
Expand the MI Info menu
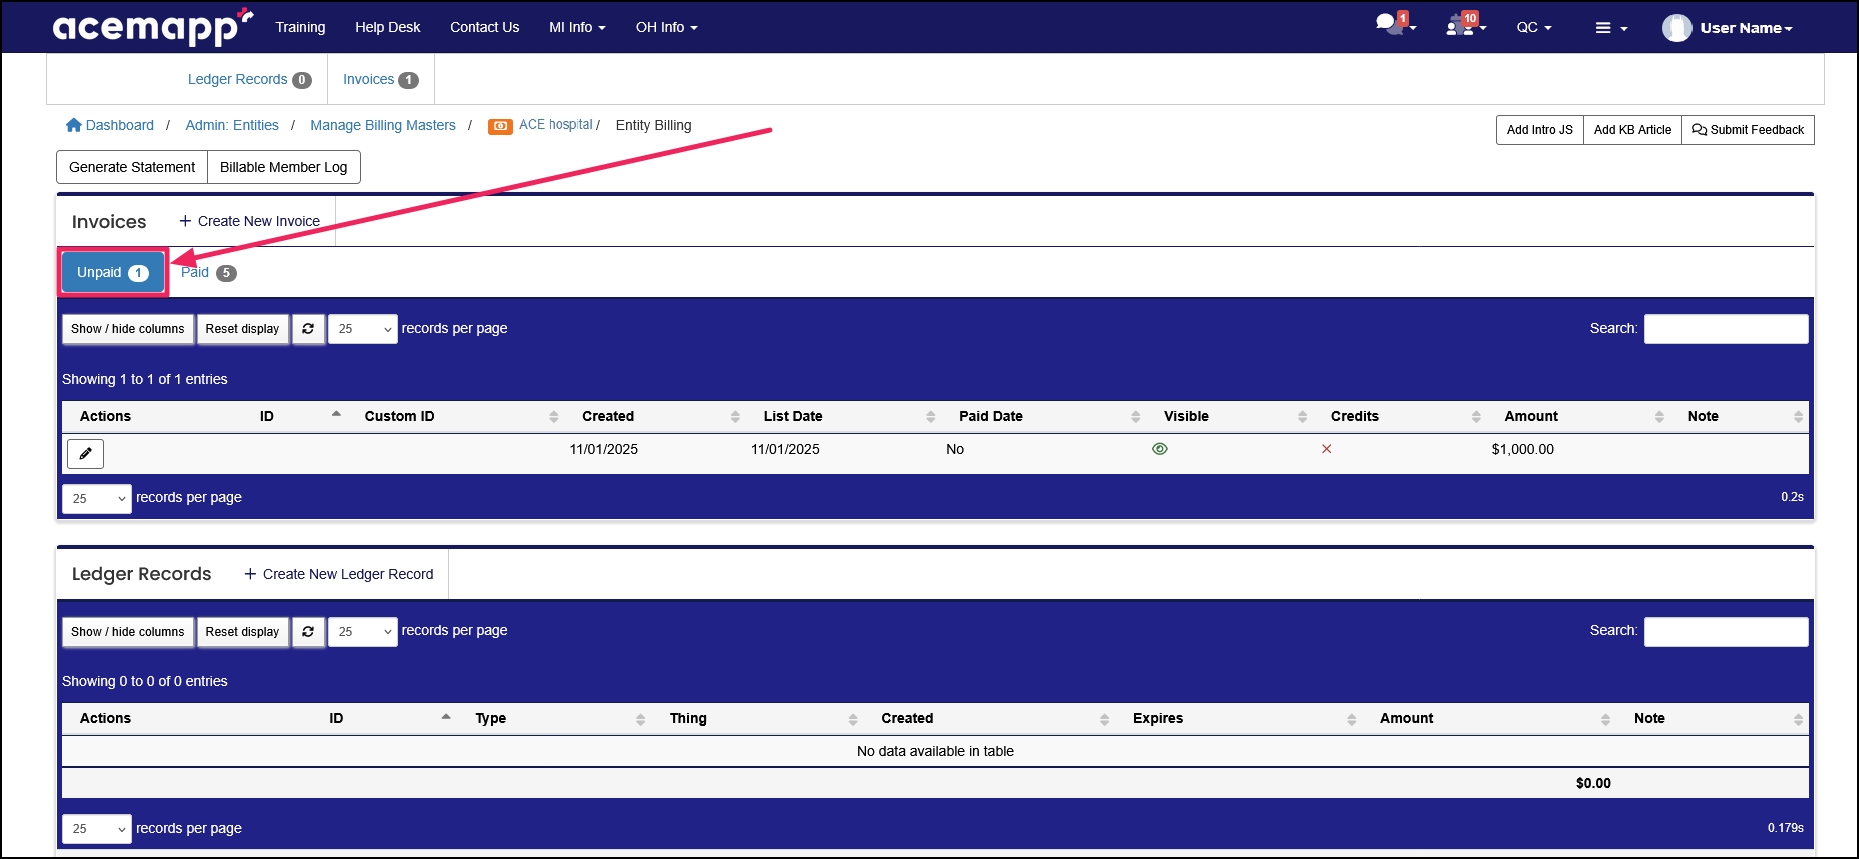click(x=577, y=27)
